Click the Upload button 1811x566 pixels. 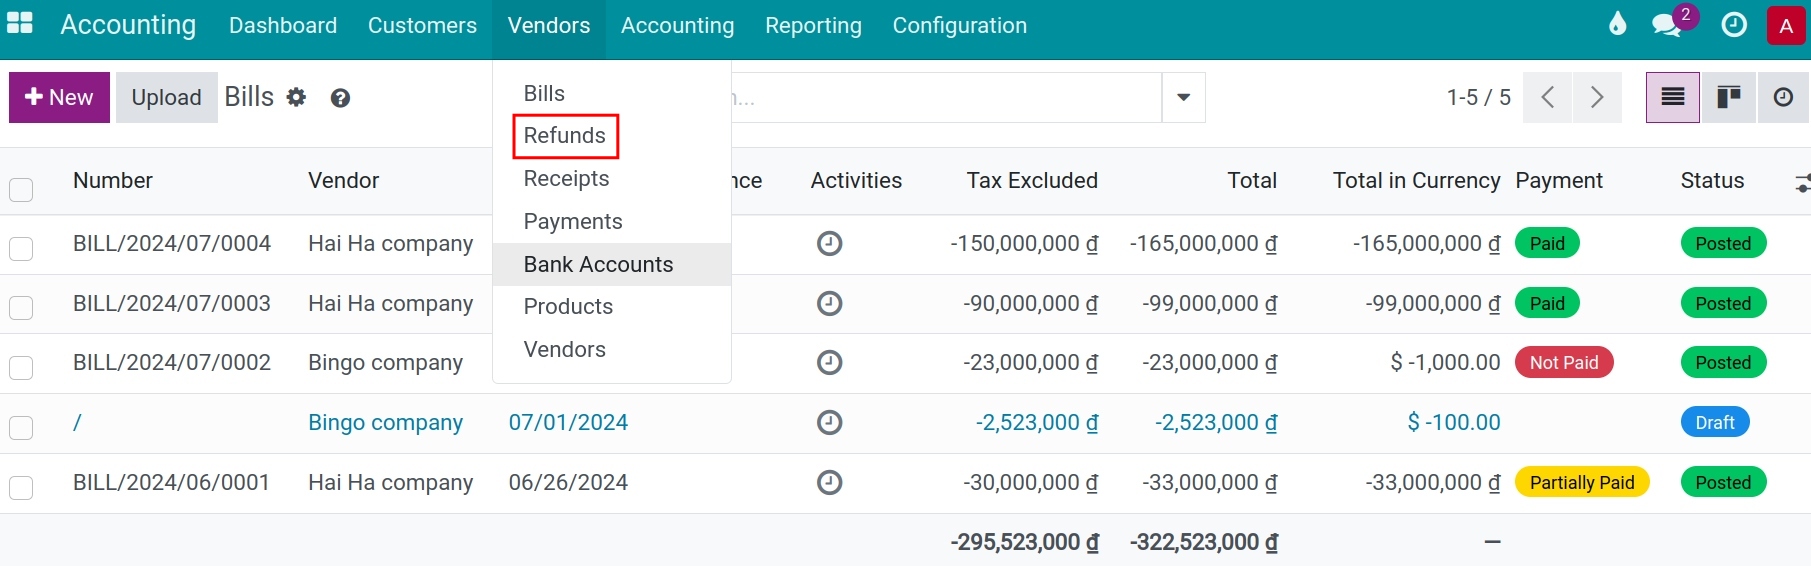click(166, 97)
